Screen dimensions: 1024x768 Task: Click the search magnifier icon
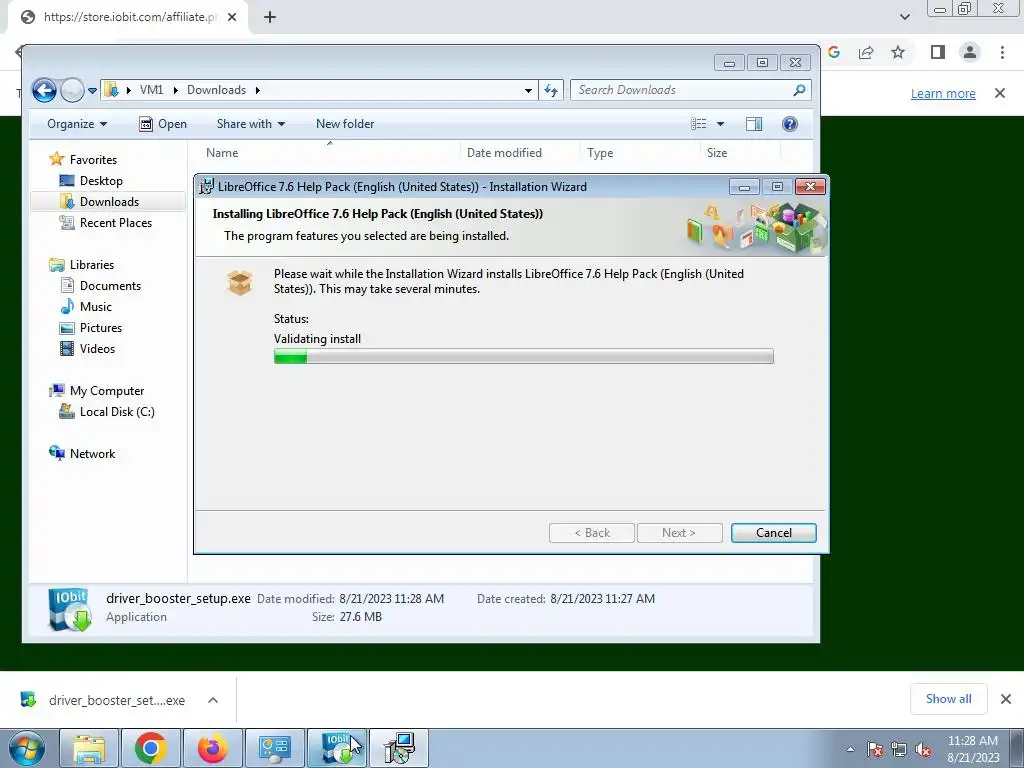799,90
